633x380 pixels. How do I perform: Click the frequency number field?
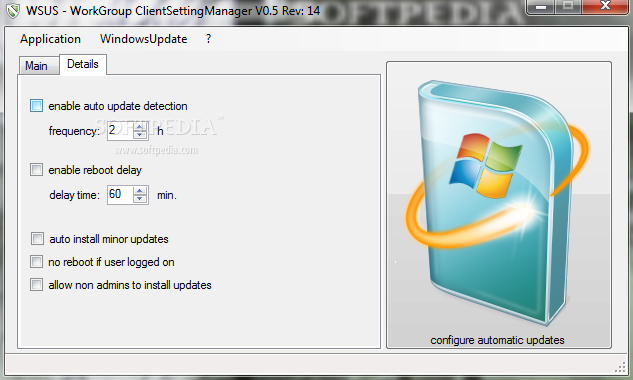click(x=121, y=130)
